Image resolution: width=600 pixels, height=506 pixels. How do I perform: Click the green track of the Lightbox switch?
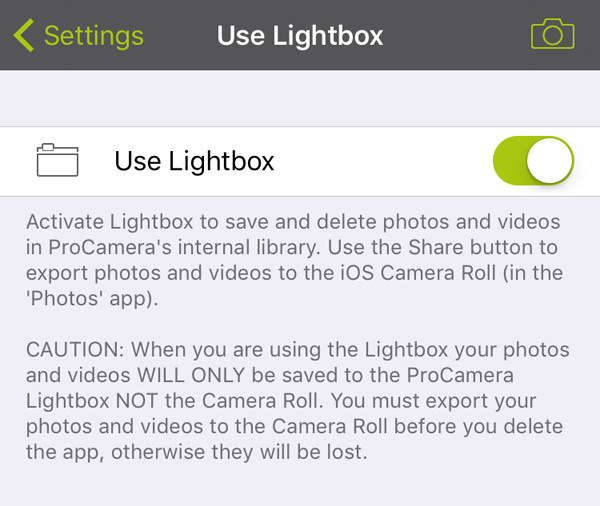click(x=510, y=161)
